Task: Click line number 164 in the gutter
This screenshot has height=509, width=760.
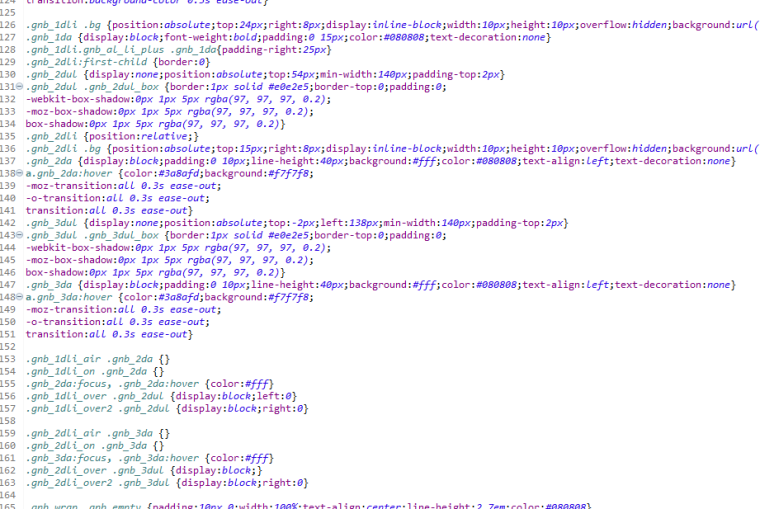Action: 8,495
